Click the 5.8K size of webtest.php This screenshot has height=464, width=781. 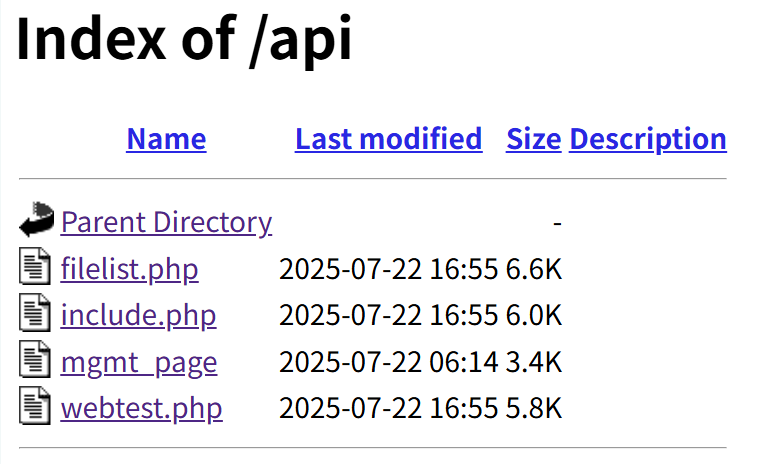(533, 409)
